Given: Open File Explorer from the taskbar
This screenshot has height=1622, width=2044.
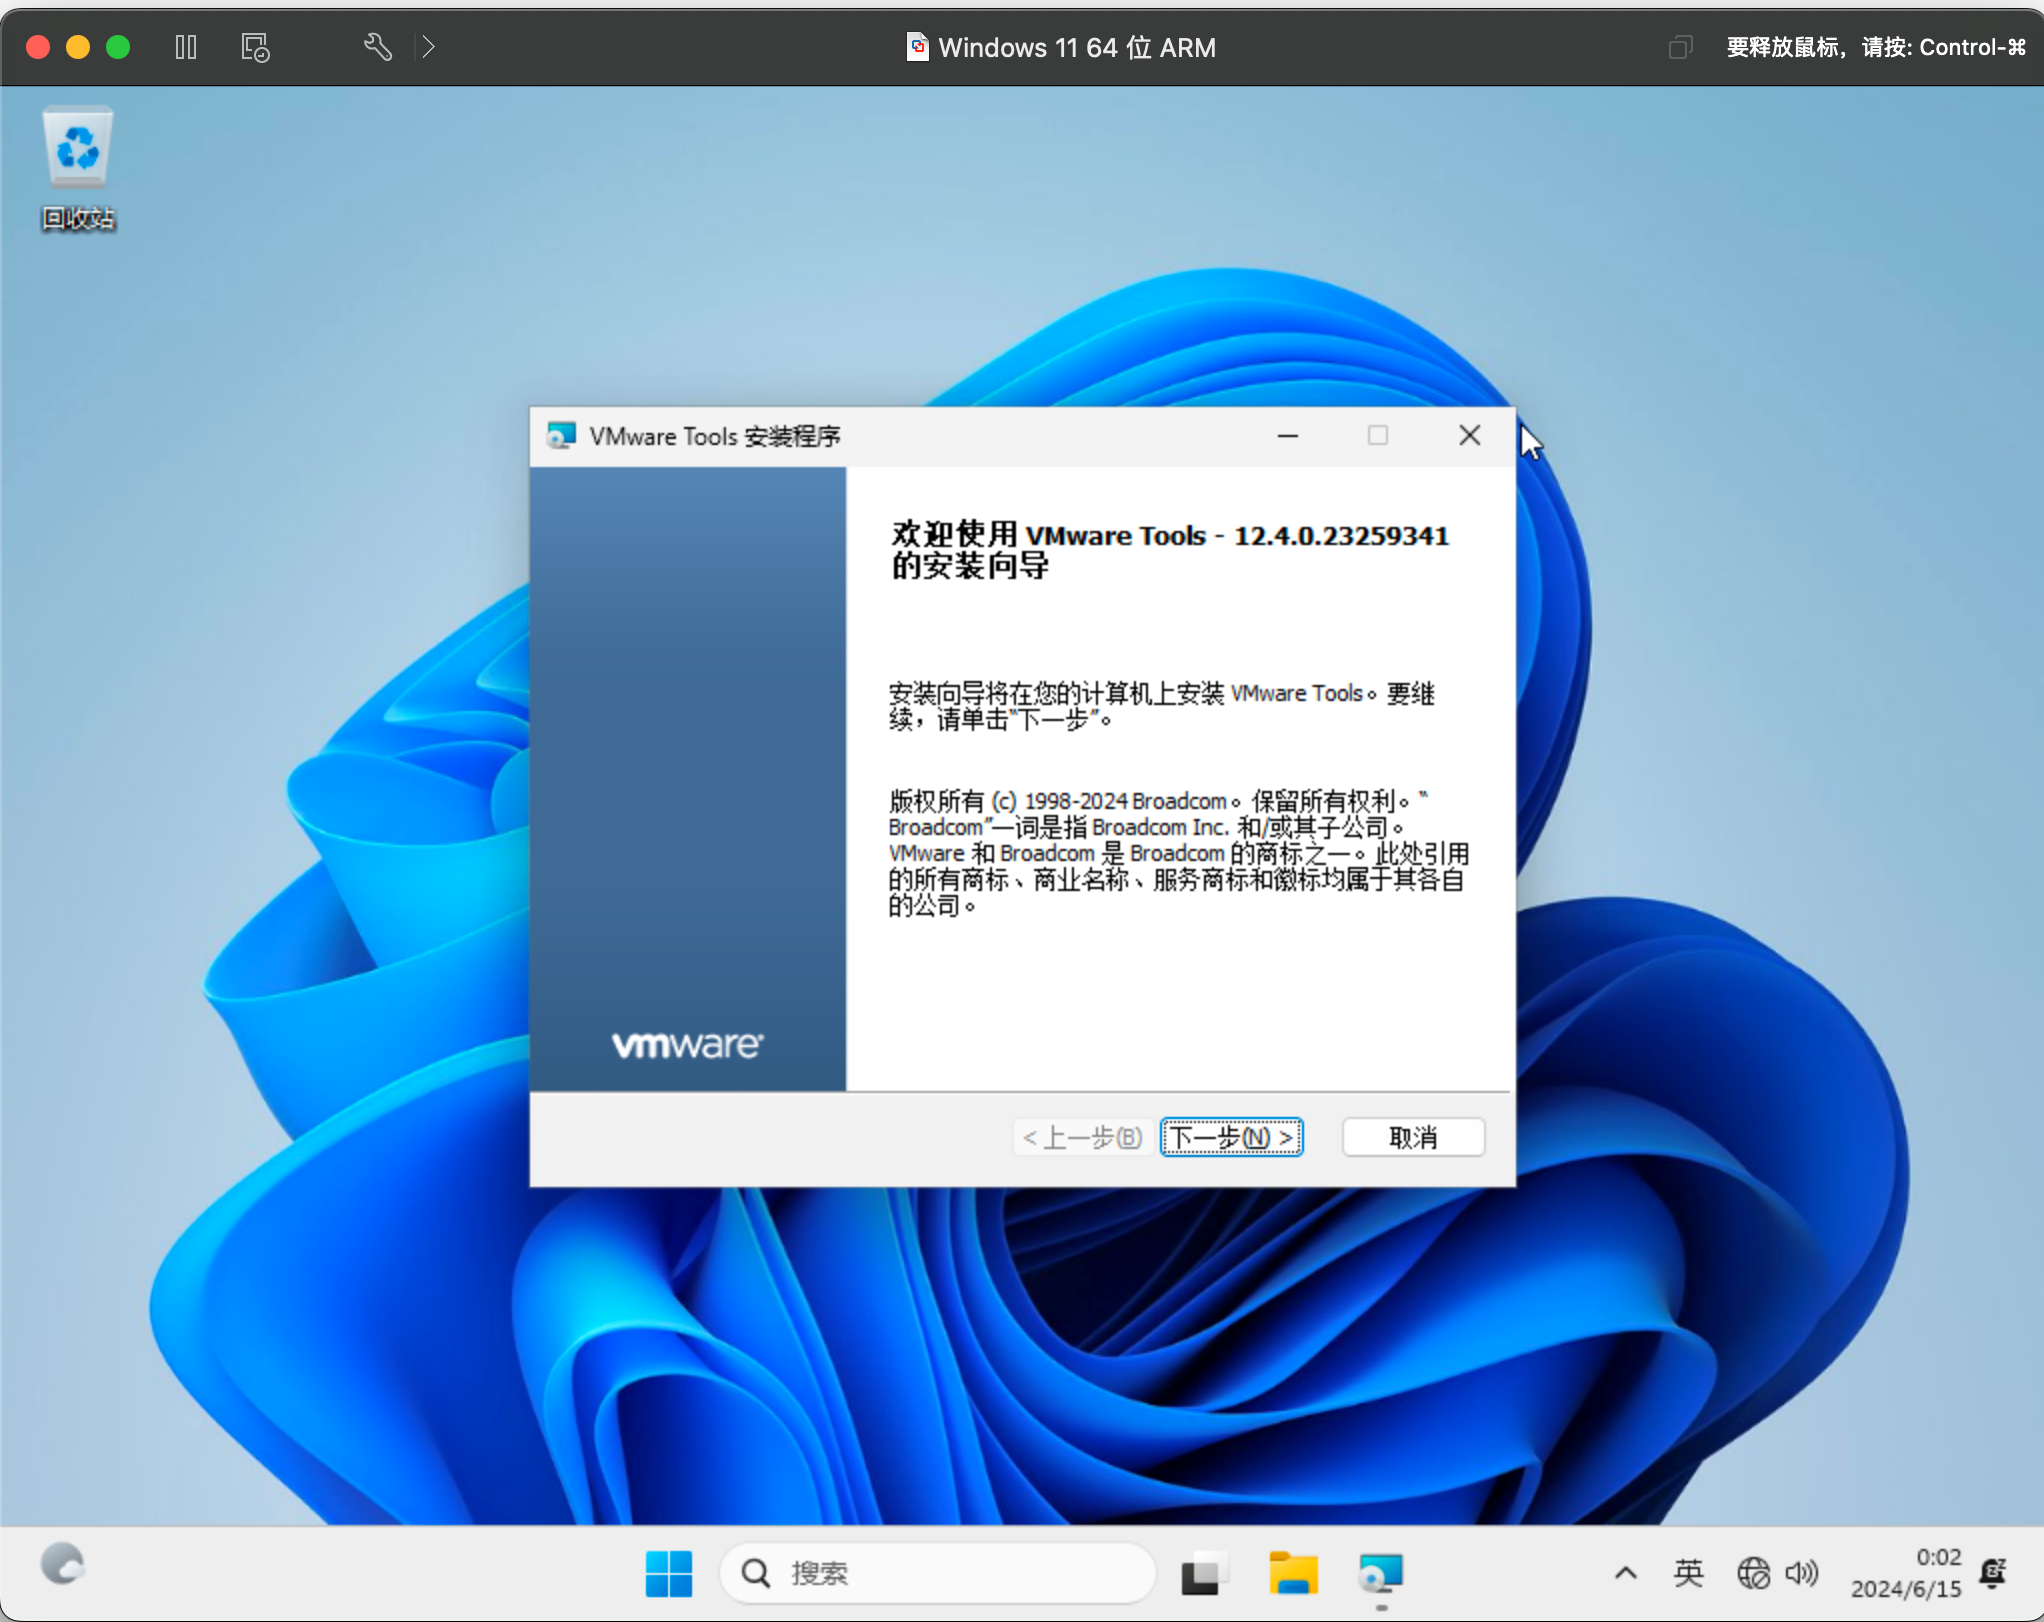Looking at the screenshot, I should 1293,1573.
